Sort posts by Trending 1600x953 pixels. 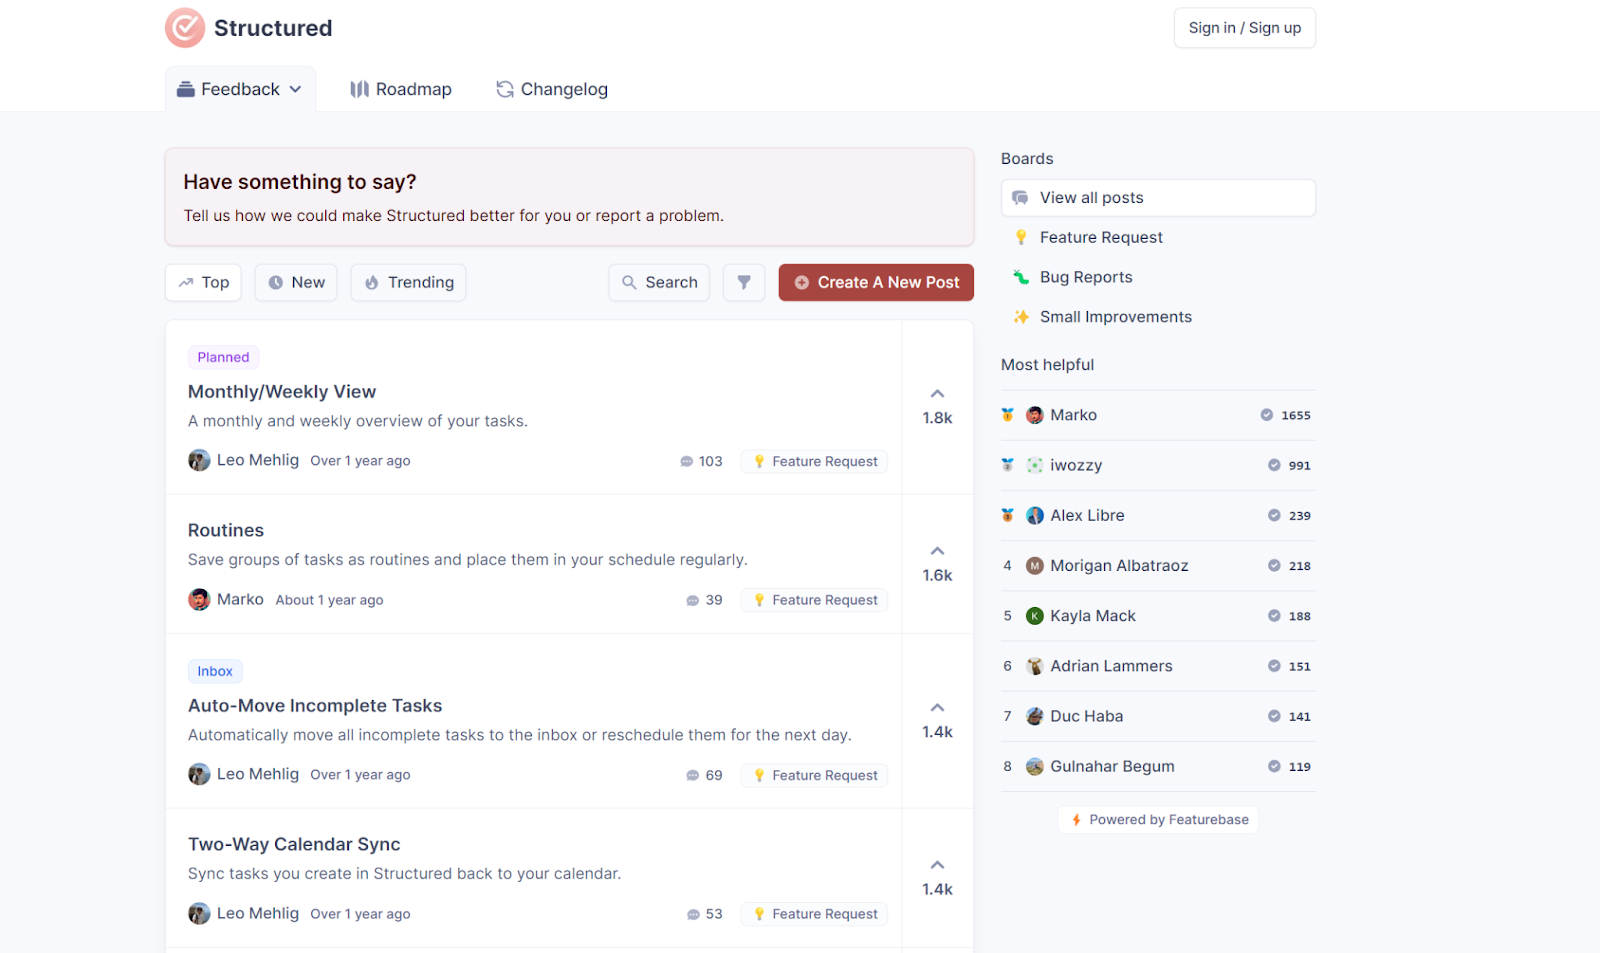(408, 282)
